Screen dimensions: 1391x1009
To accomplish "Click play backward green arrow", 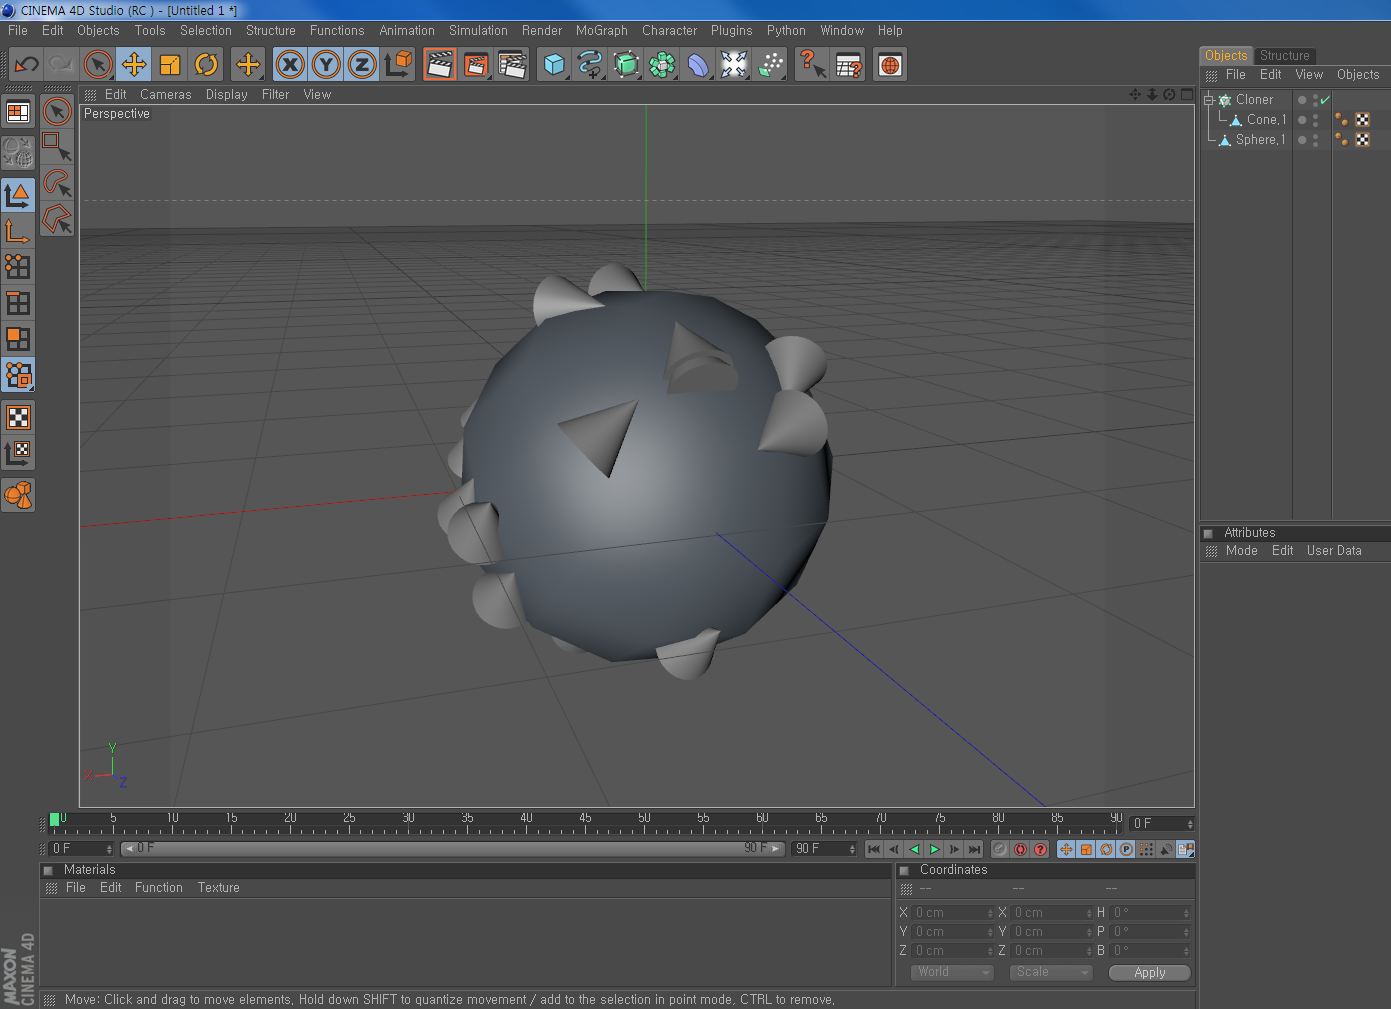I will 914,849.
